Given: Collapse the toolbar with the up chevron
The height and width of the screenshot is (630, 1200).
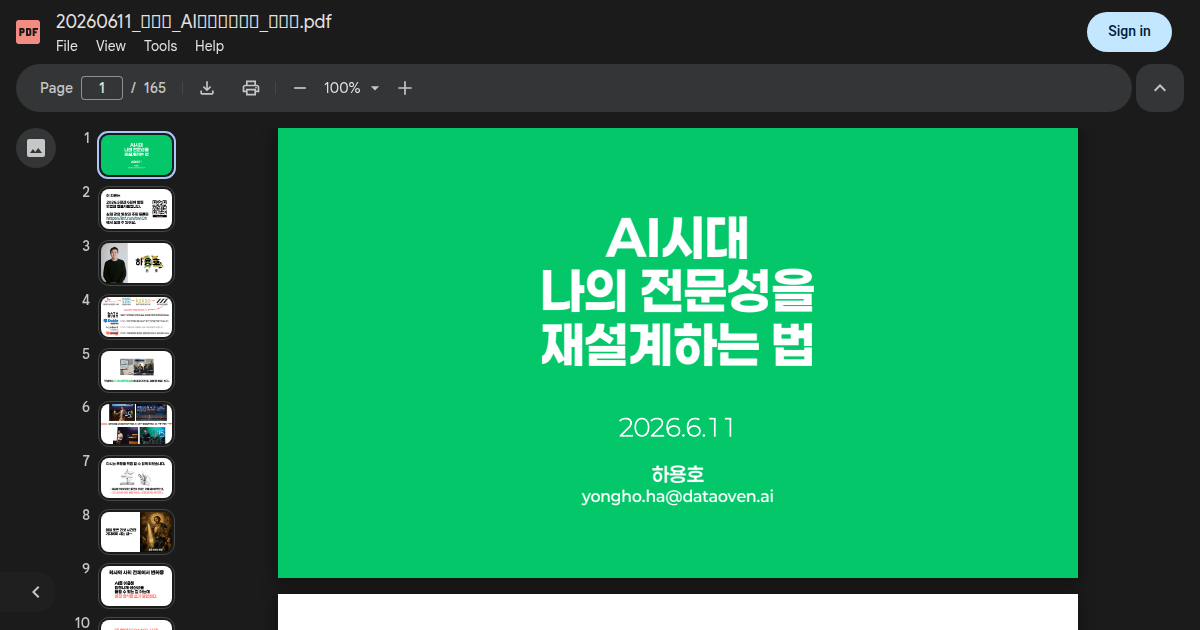Looking at the screenshot, I should (x=1160, y=88).
